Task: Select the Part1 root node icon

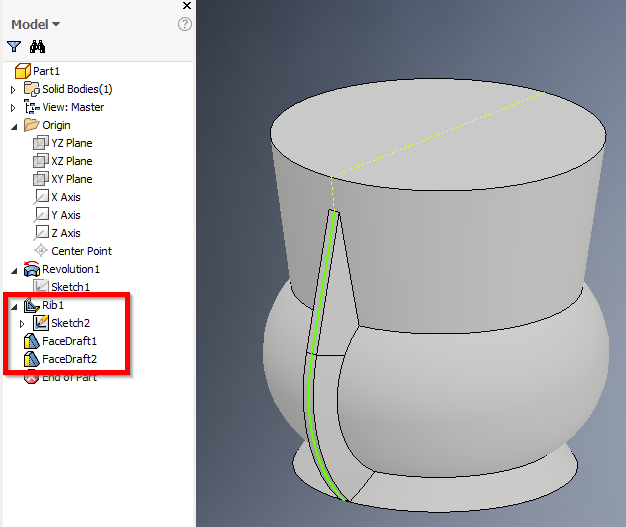Action: click(x=23, y=71)
